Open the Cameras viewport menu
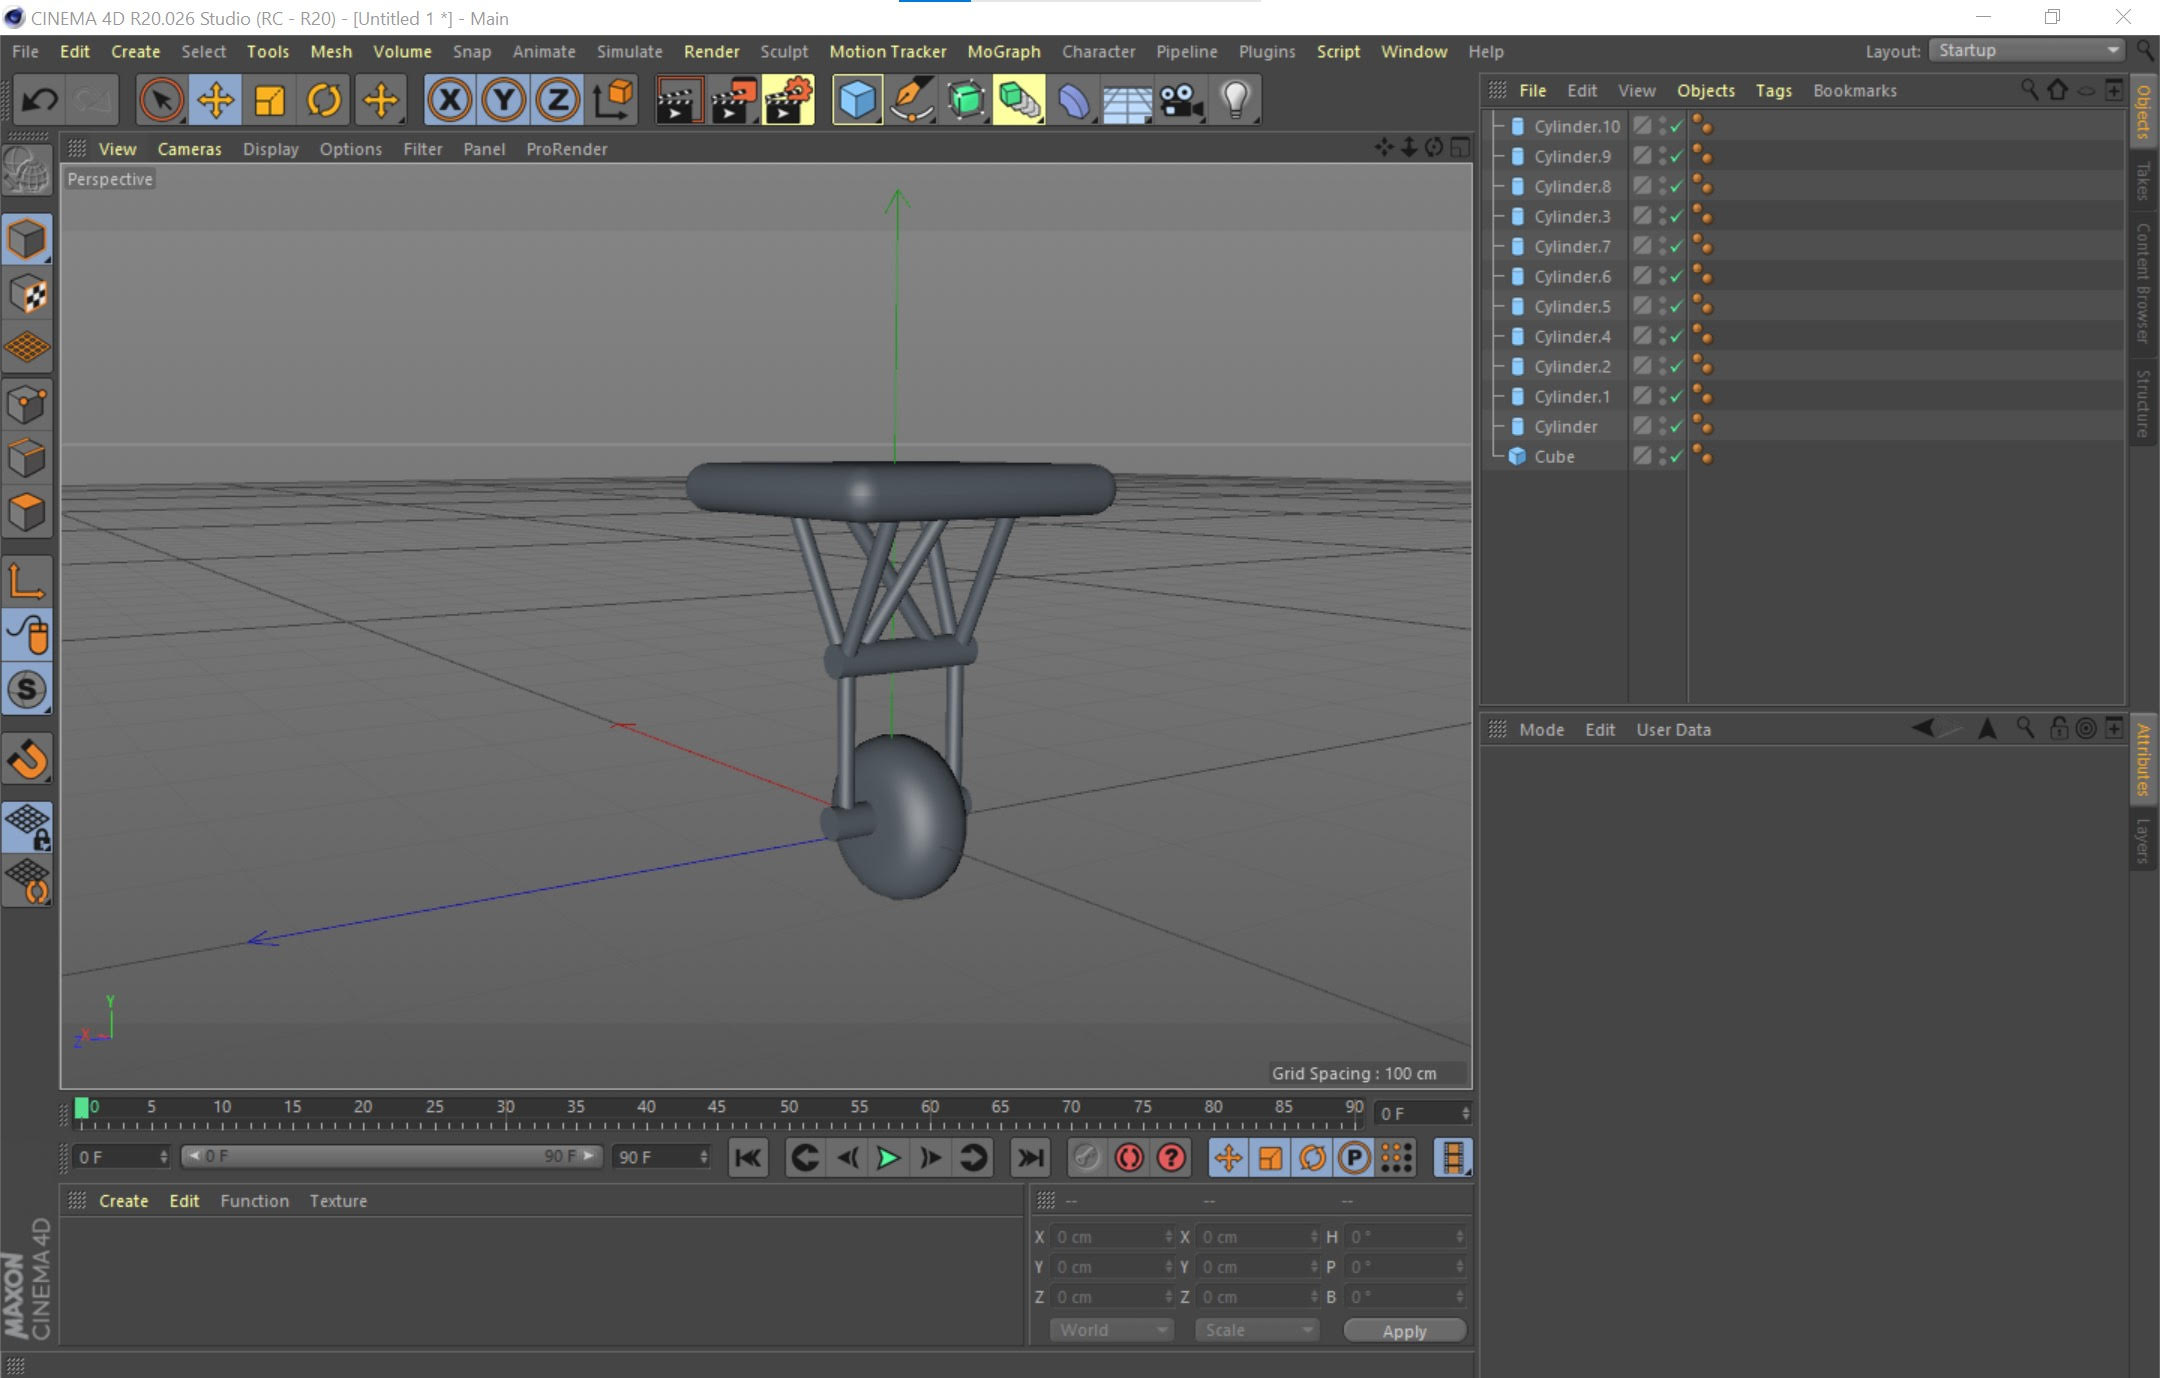Viewport: 2160px width, 1378px height. (x=189, y=149)
